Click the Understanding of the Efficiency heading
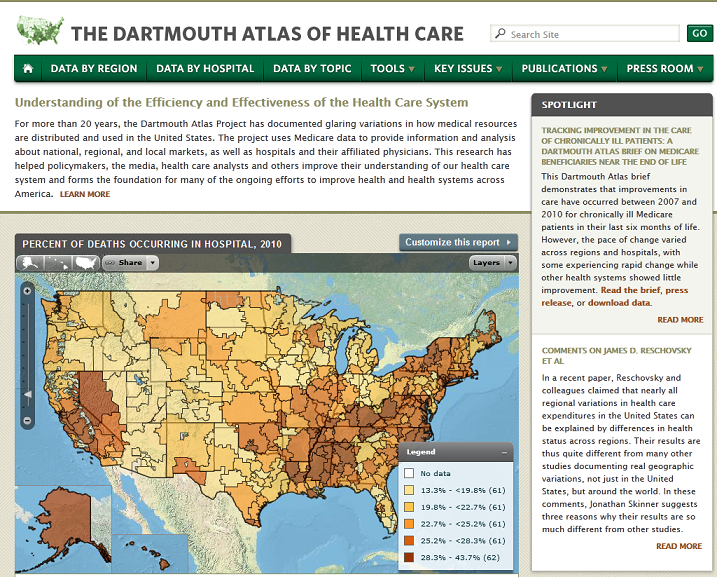717x577 pixels. click(241, 102)
